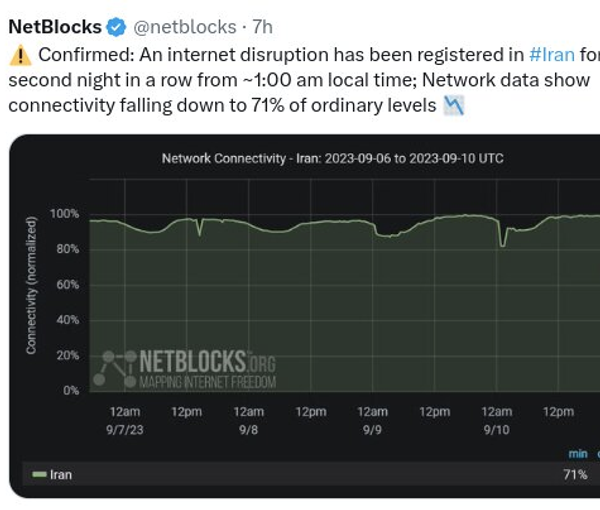This screenshot has width=600, height=510.
Task: Click the 9/9 date label on x-axis
Action: click(x=372, y=426)
